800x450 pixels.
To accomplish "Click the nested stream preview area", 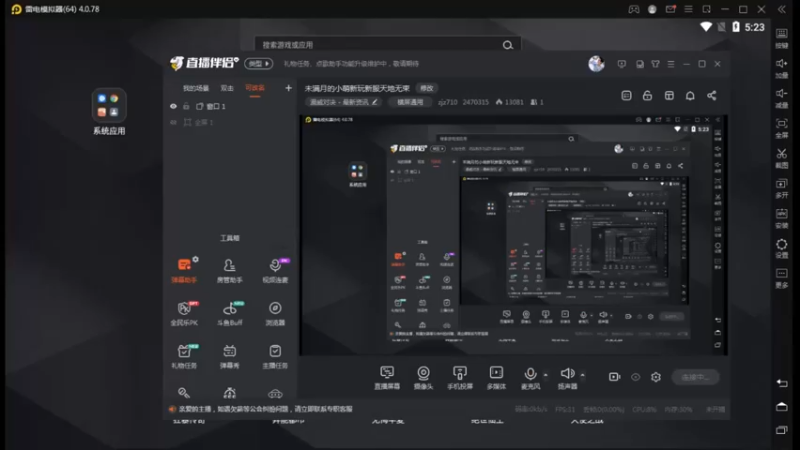I will click(513, 235).
